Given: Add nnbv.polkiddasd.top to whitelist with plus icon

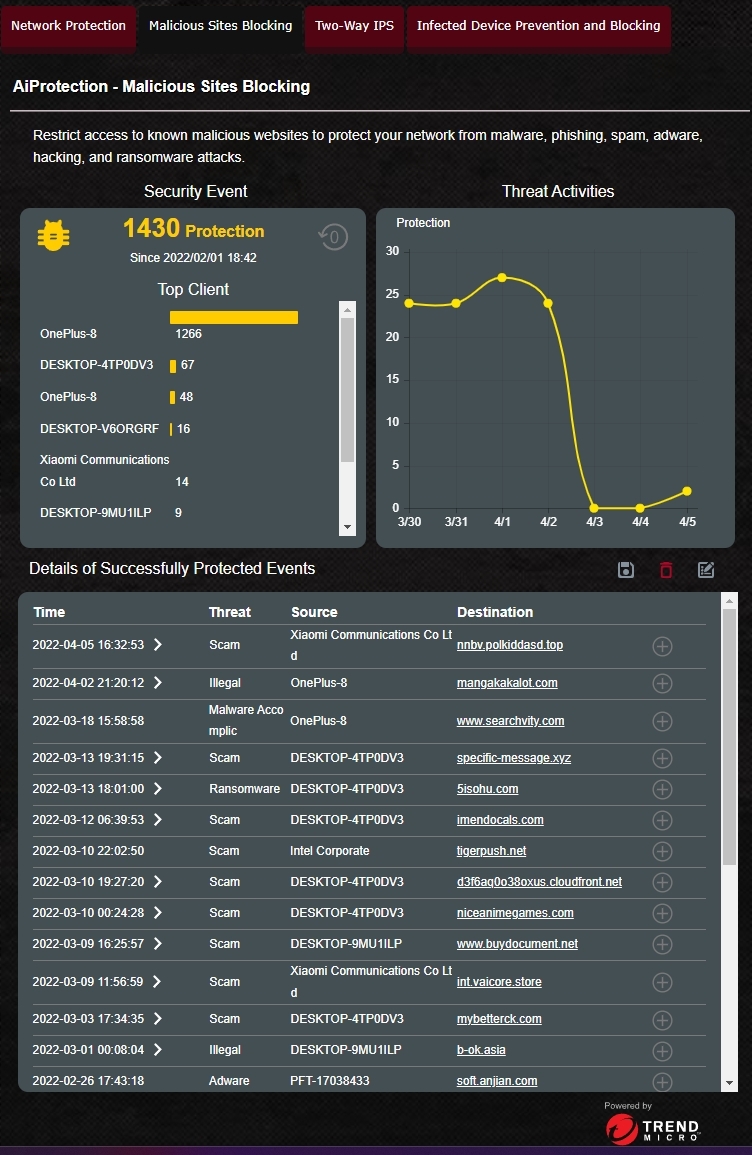Looking at the screenshot, I should [663, 646].
